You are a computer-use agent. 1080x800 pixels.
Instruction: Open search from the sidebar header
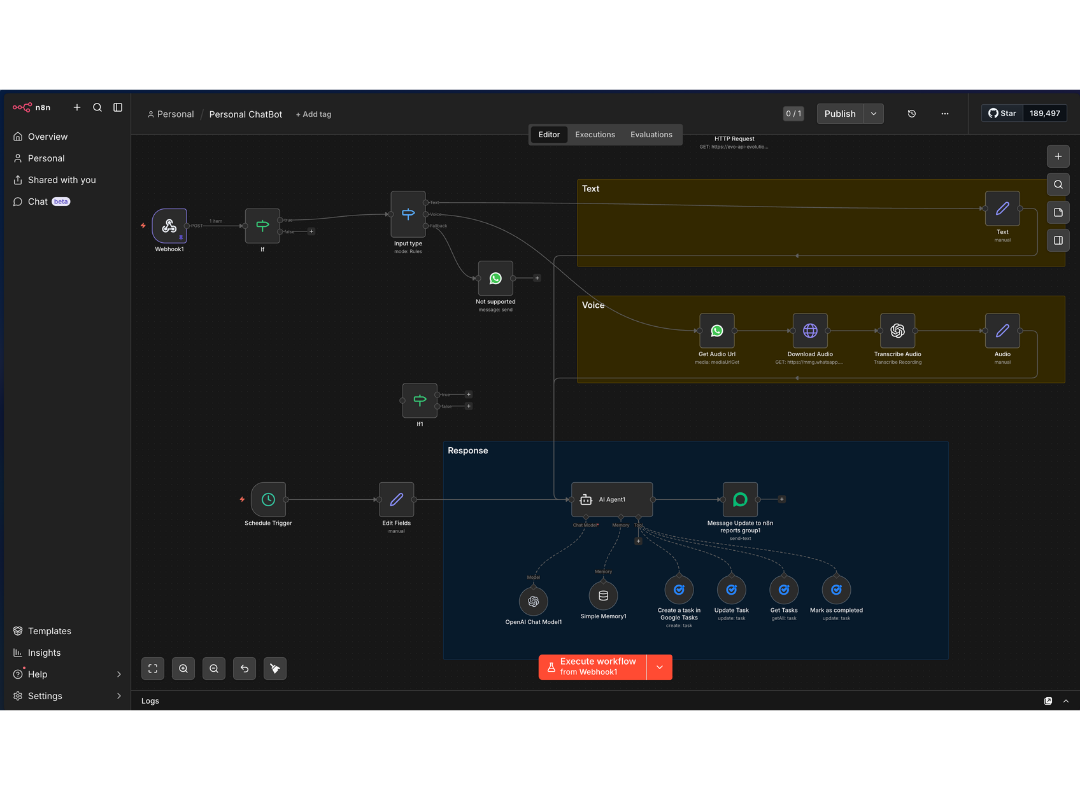97,107
